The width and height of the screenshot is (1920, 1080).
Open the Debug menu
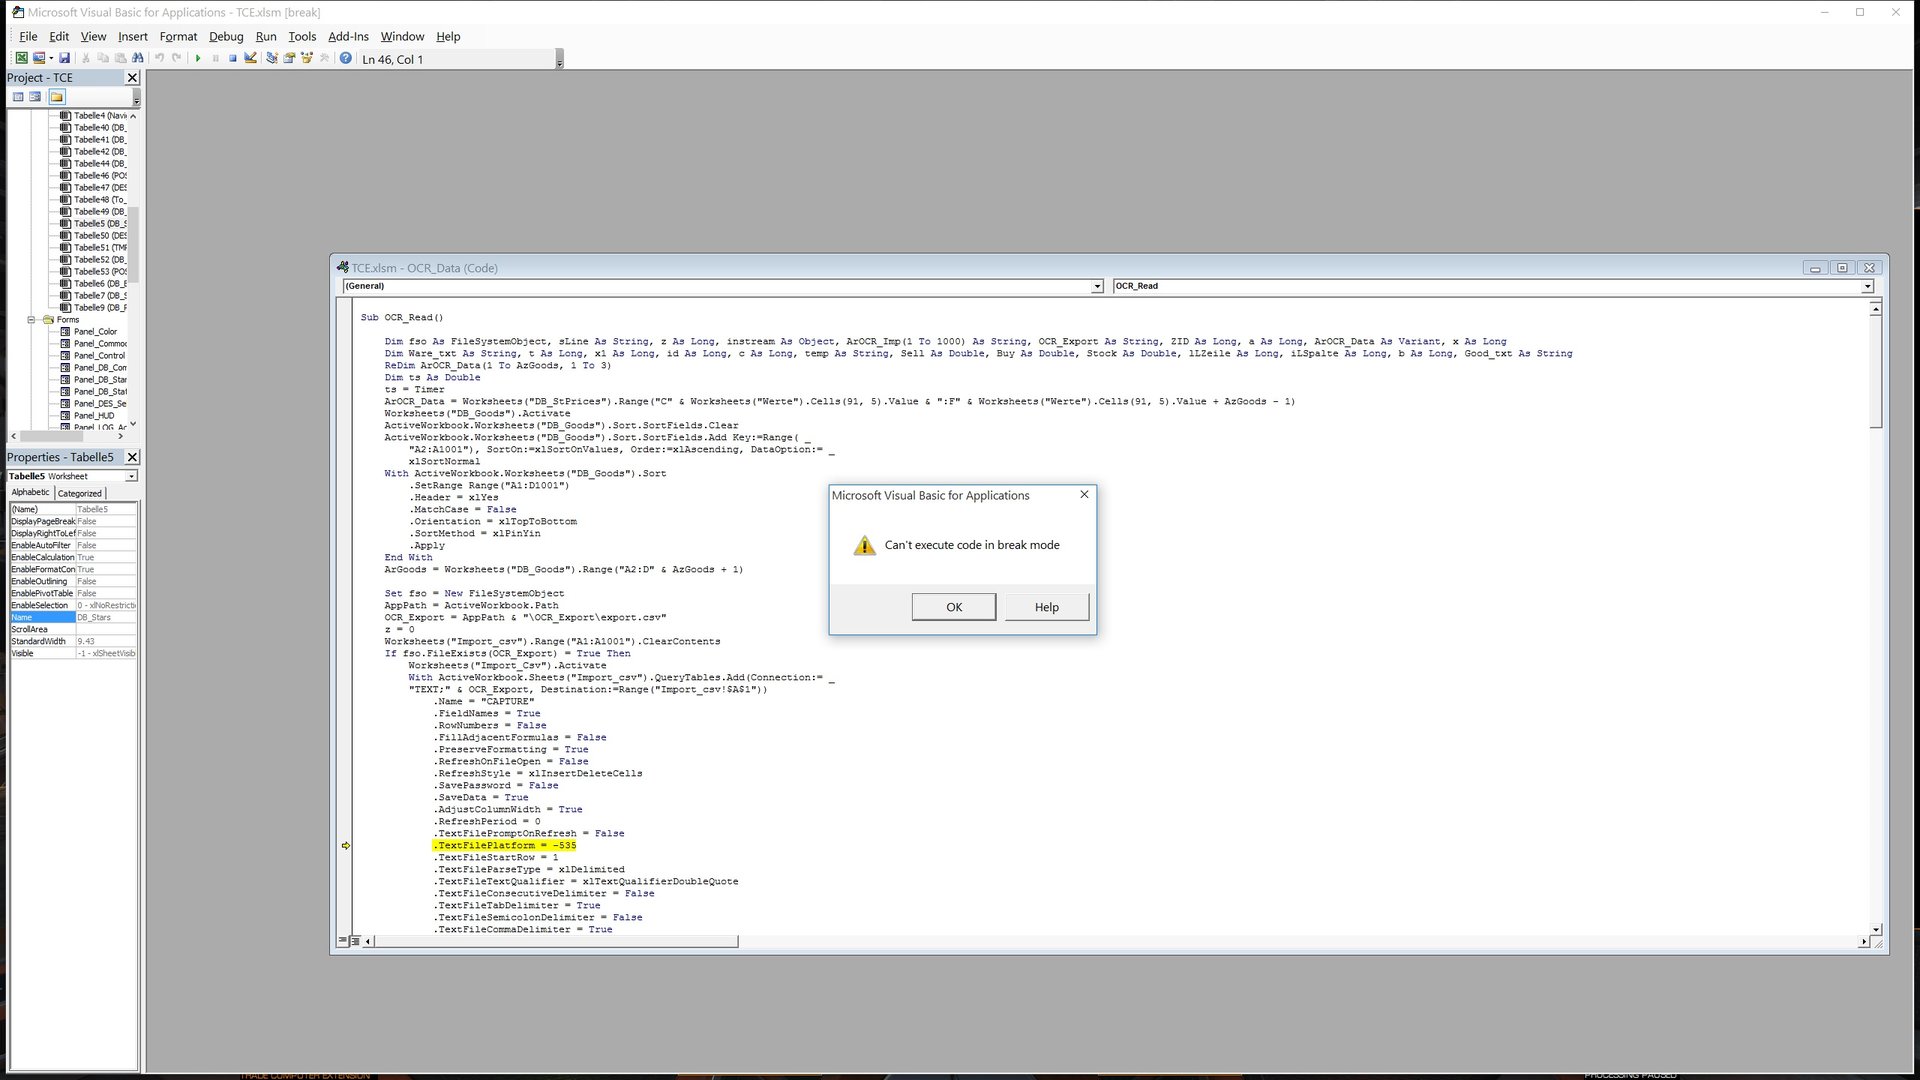tap(226, 36)
